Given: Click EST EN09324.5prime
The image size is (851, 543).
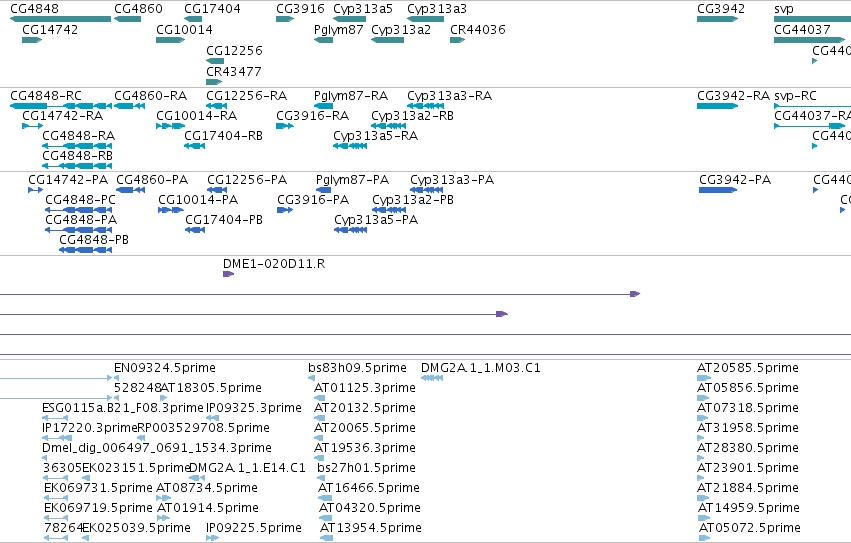Looking at the screenshot, I should 165,368.
